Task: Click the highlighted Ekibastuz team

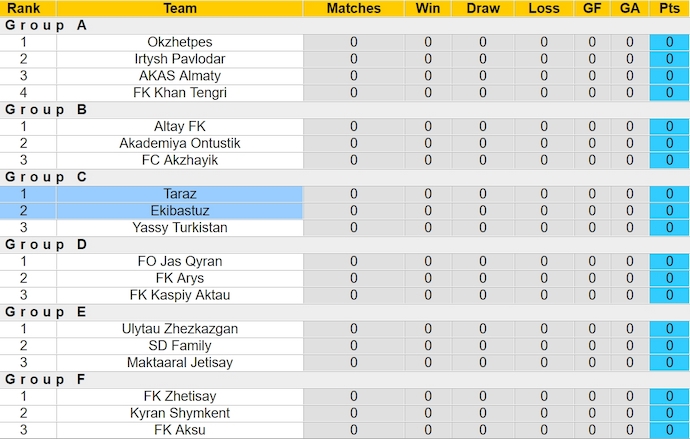Action: coord(180,211)
